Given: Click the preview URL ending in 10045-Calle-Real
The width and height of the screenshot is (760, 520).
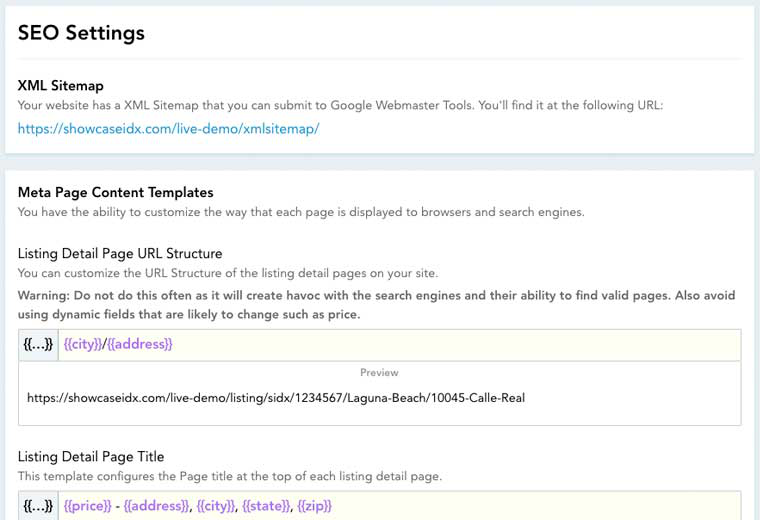Looking at the screenshot, I should pyautogui.click(x=276, y=398).
